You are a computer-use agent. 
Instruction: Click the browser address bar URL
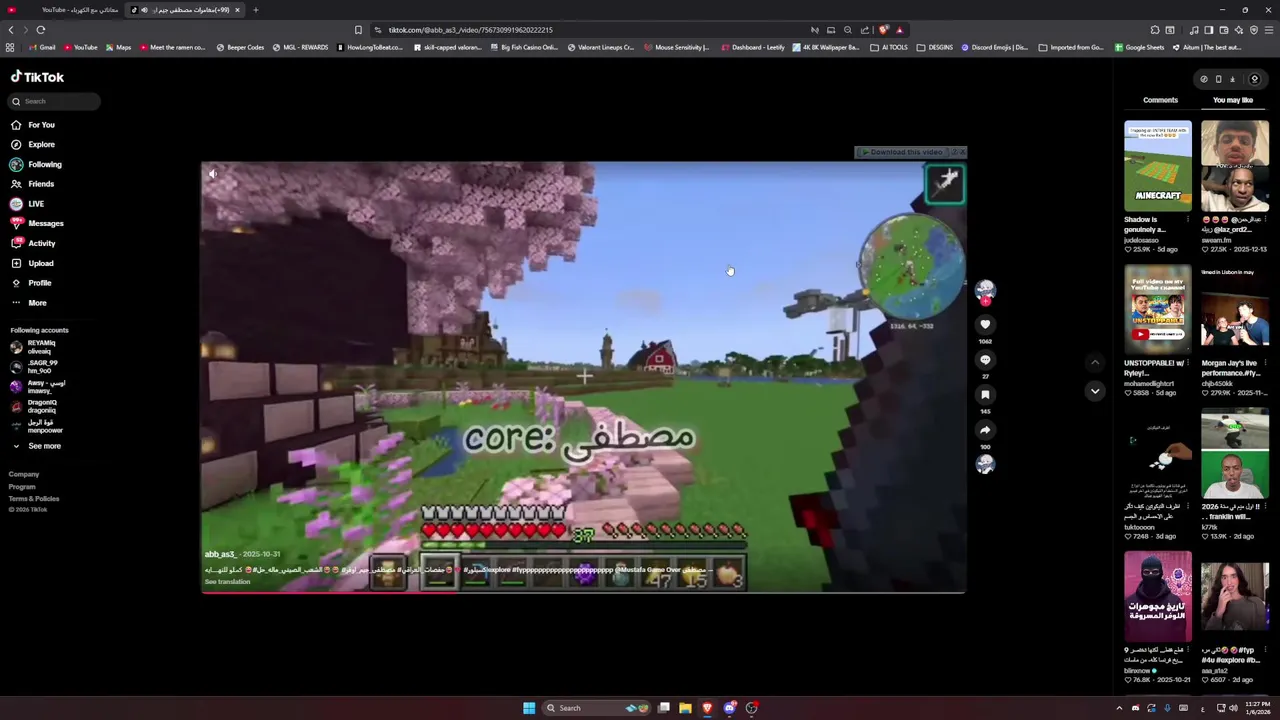point(470,30)
